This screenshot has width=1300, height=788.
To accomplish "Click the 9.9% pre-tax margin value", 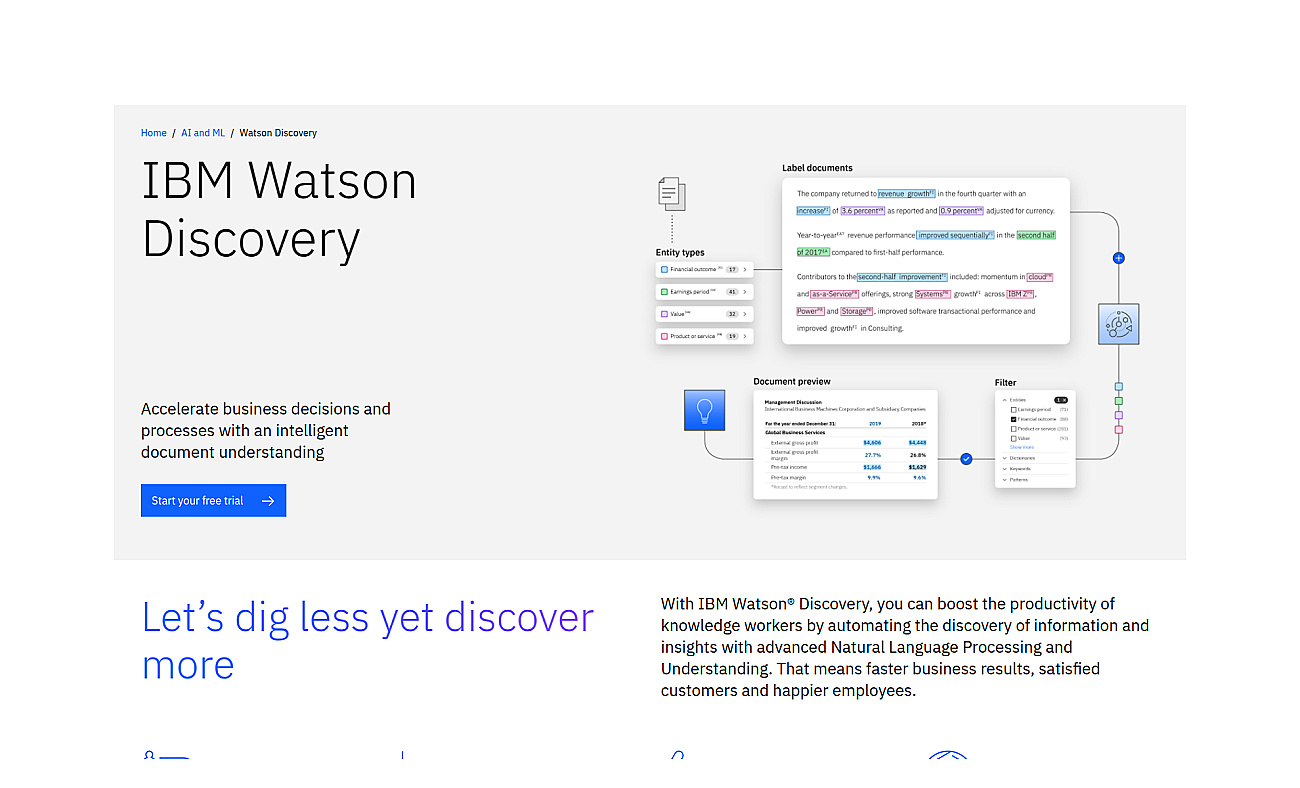I will (x=874, y=478).
